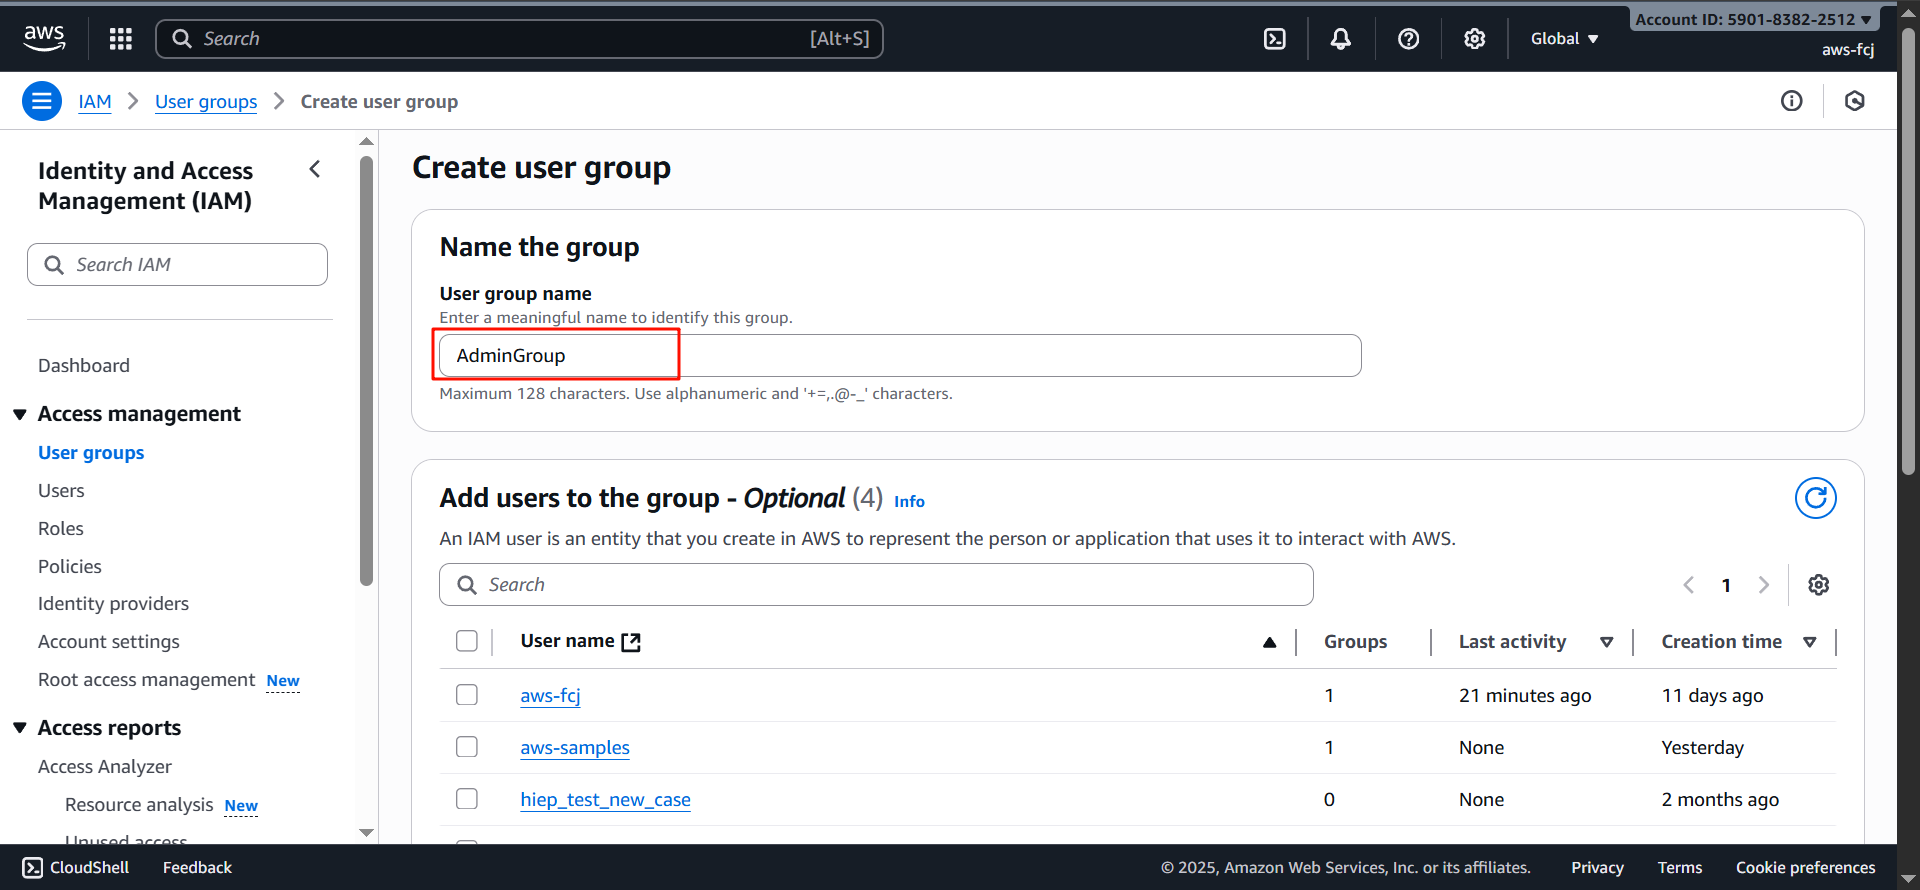Screen dimensions: 1920x890
Task: Collapse the IAM sidebar with the arrow
Action: pos(315,170)
